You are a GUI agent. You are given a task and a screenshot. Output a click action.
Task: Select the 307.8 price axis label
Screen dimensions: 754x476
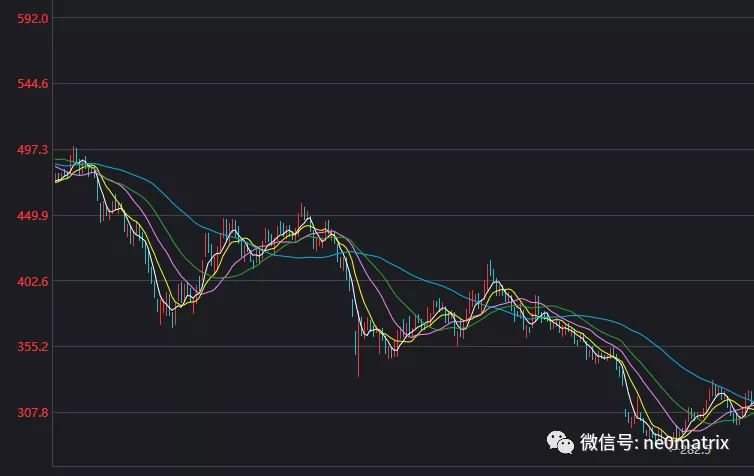[x=33, y=412]
